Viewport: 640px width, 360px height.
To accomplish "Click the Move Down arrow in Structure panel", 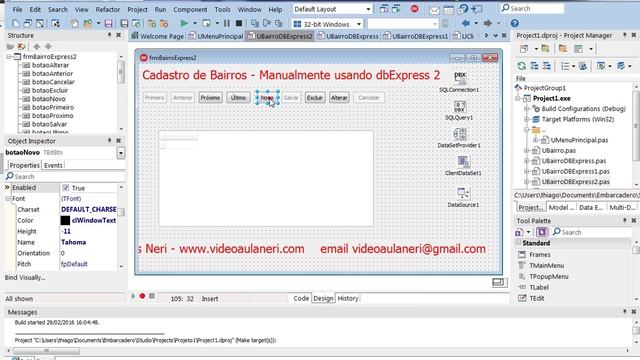I will point(48,47).
